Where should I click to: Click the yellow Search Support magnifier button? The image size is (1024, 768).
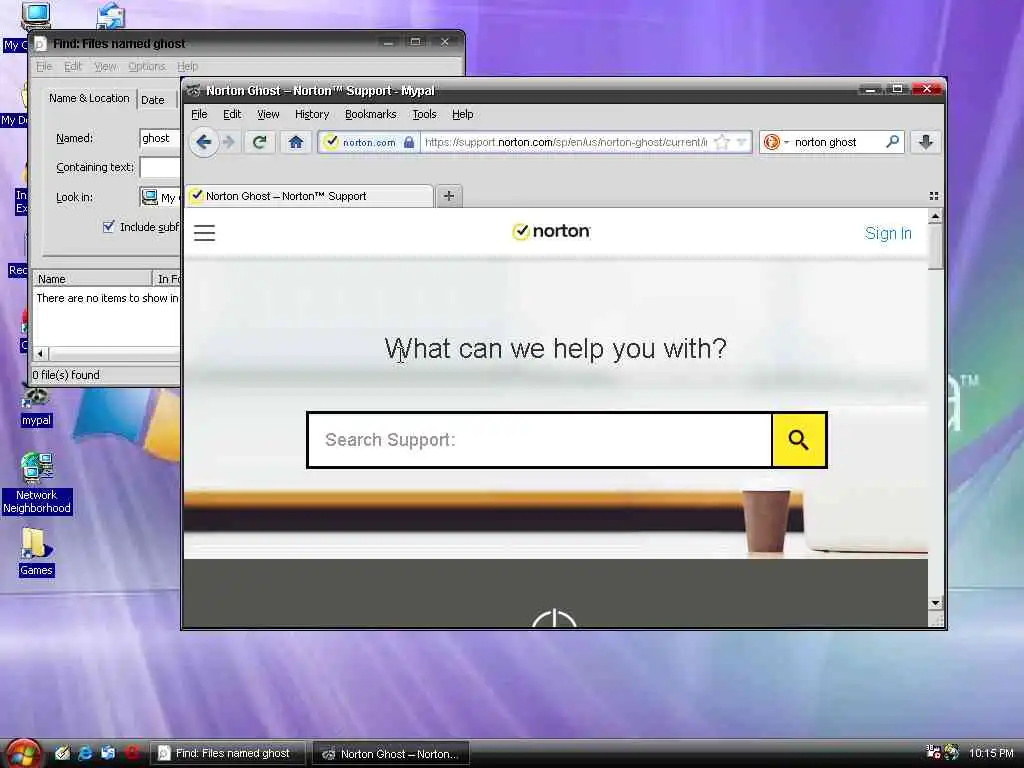[799, 440]
